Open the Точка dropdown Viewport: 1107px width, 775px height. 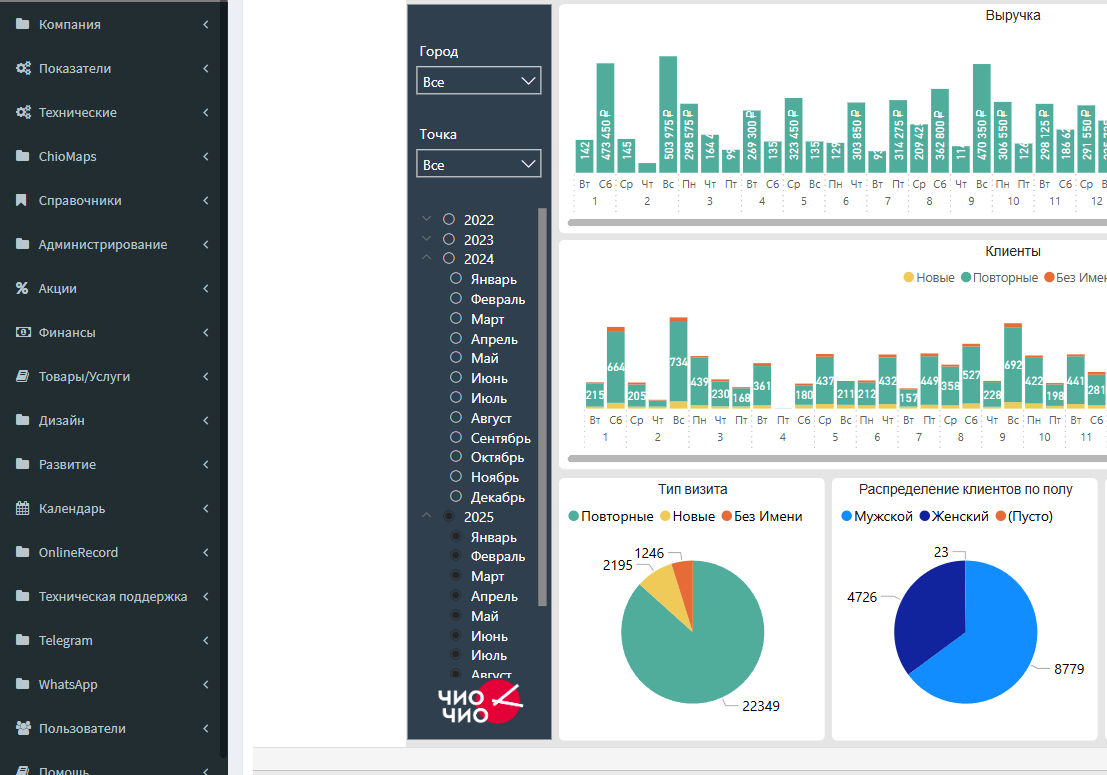point(479,164)
